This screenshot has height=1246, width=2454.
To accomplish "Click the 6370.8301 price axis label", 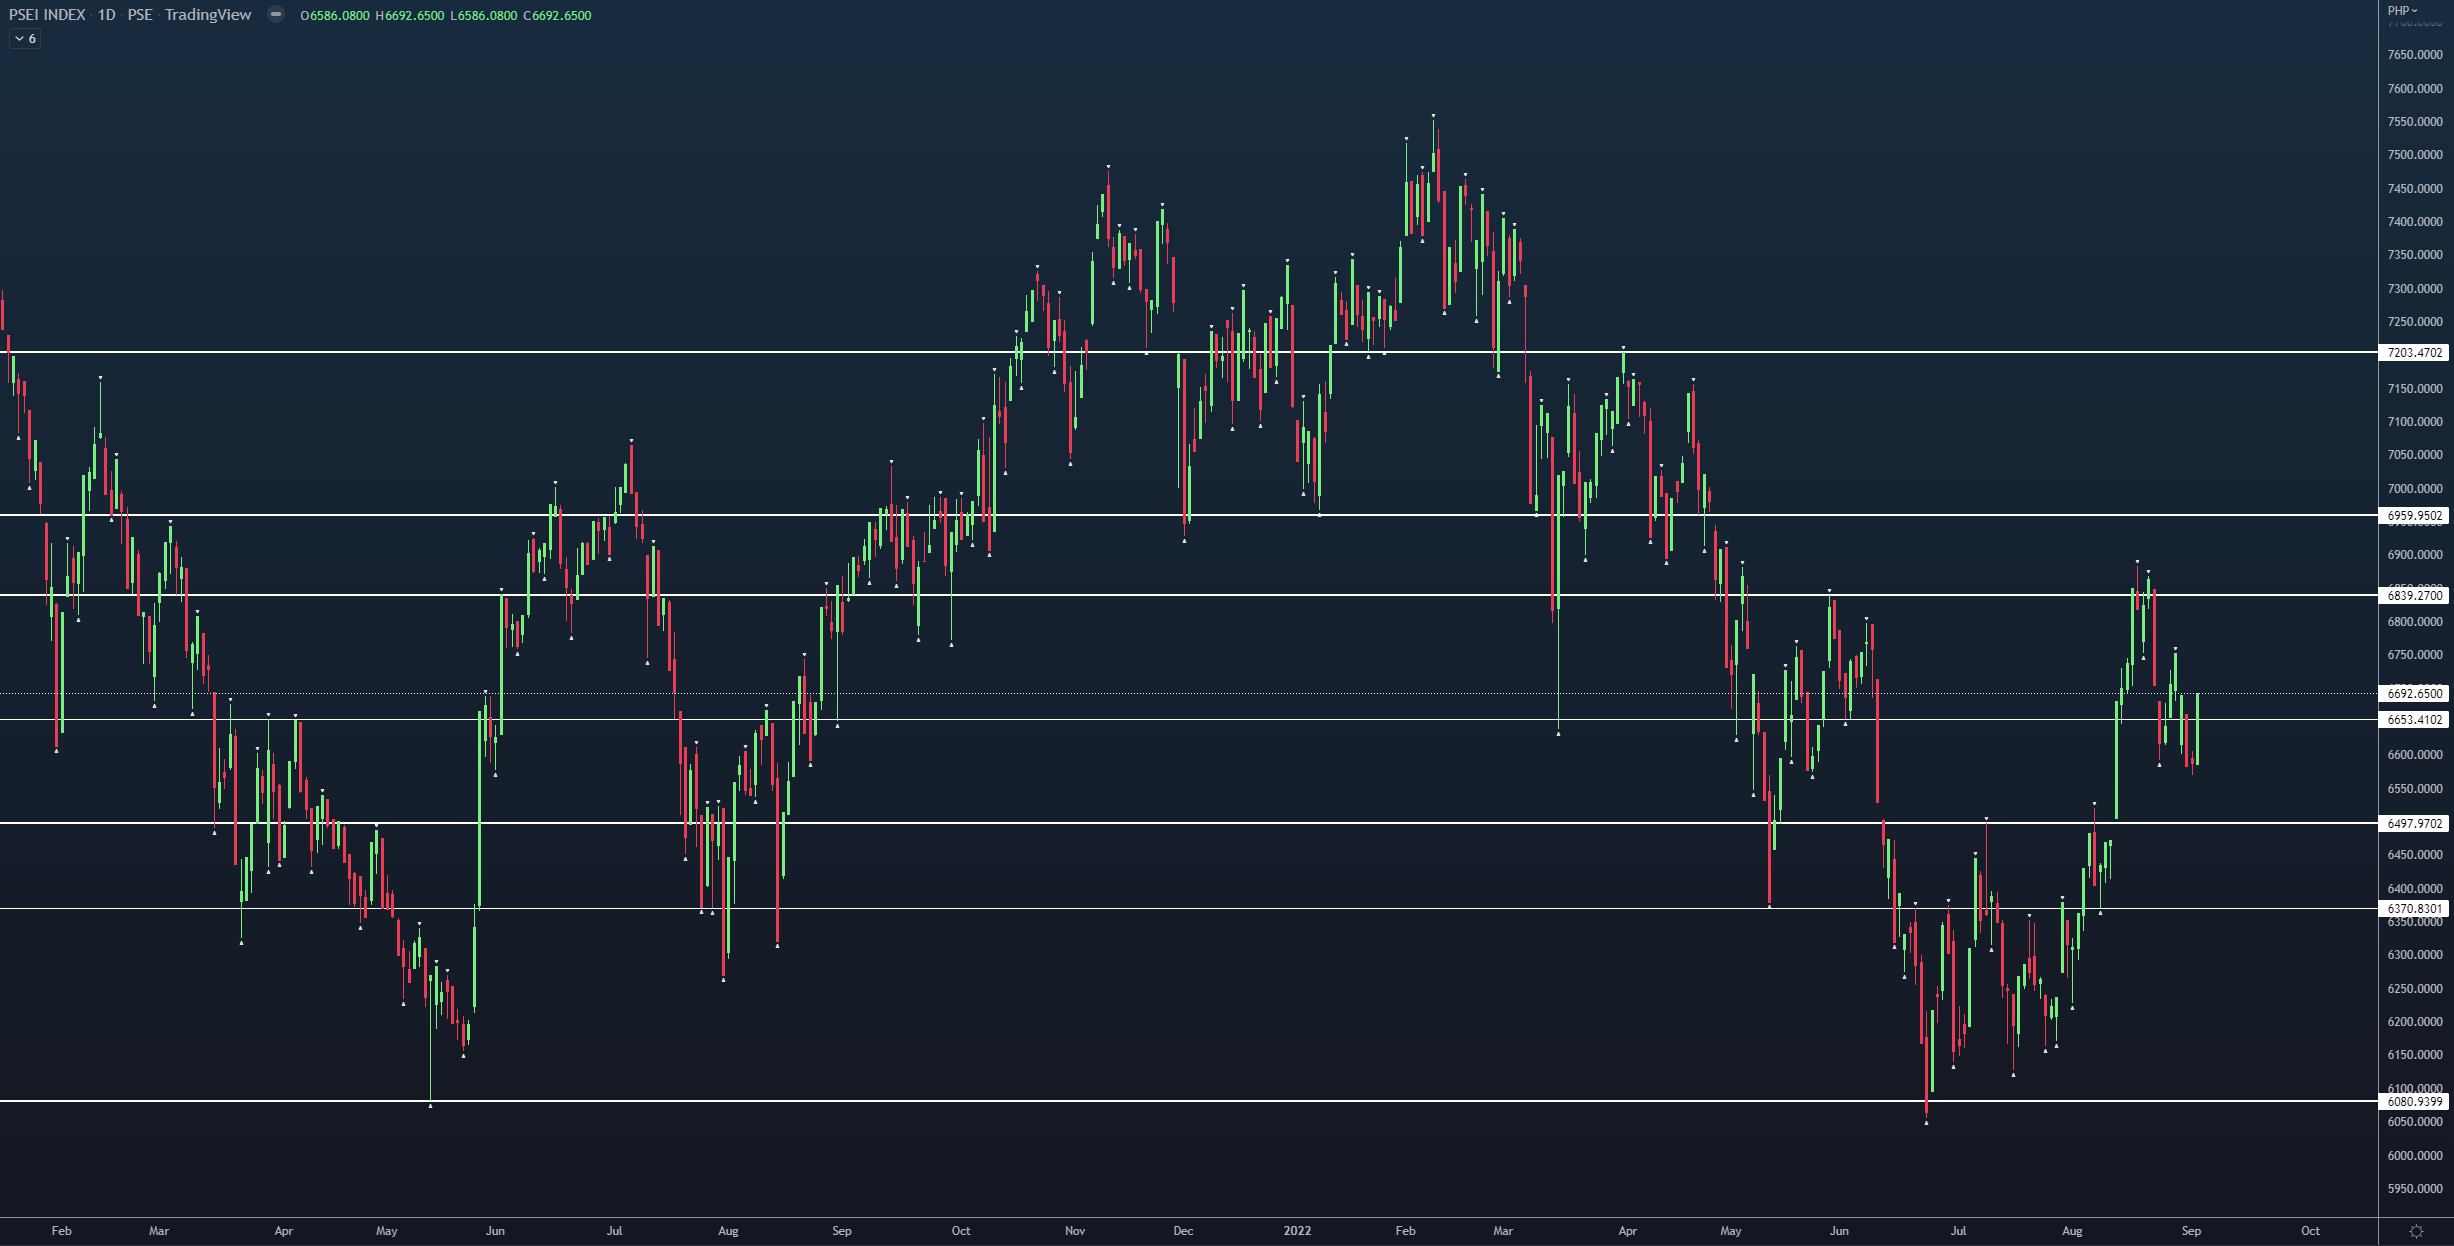I will pos(2415,909).
